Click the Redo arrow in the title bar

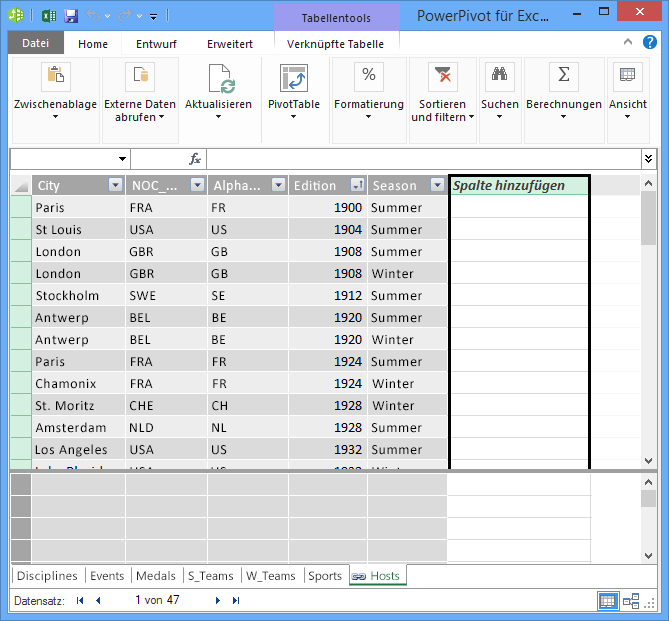click(x=125, y=16)
